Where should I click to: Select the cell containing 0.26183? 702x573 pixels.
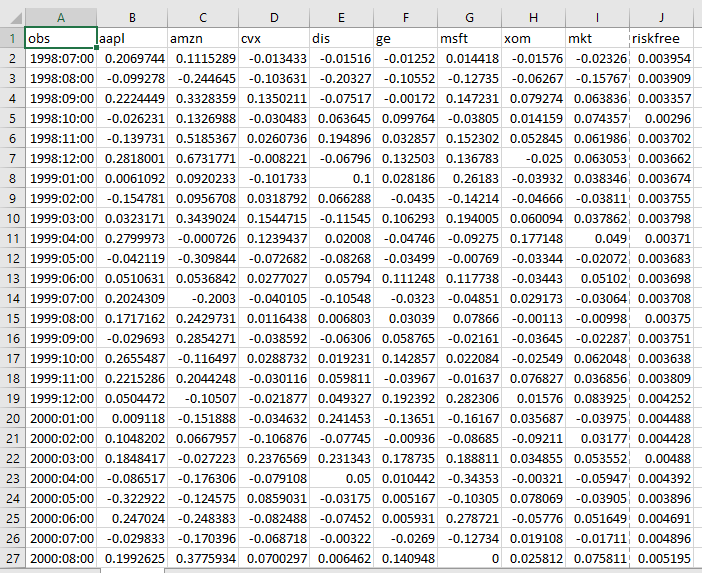(469, 179)
